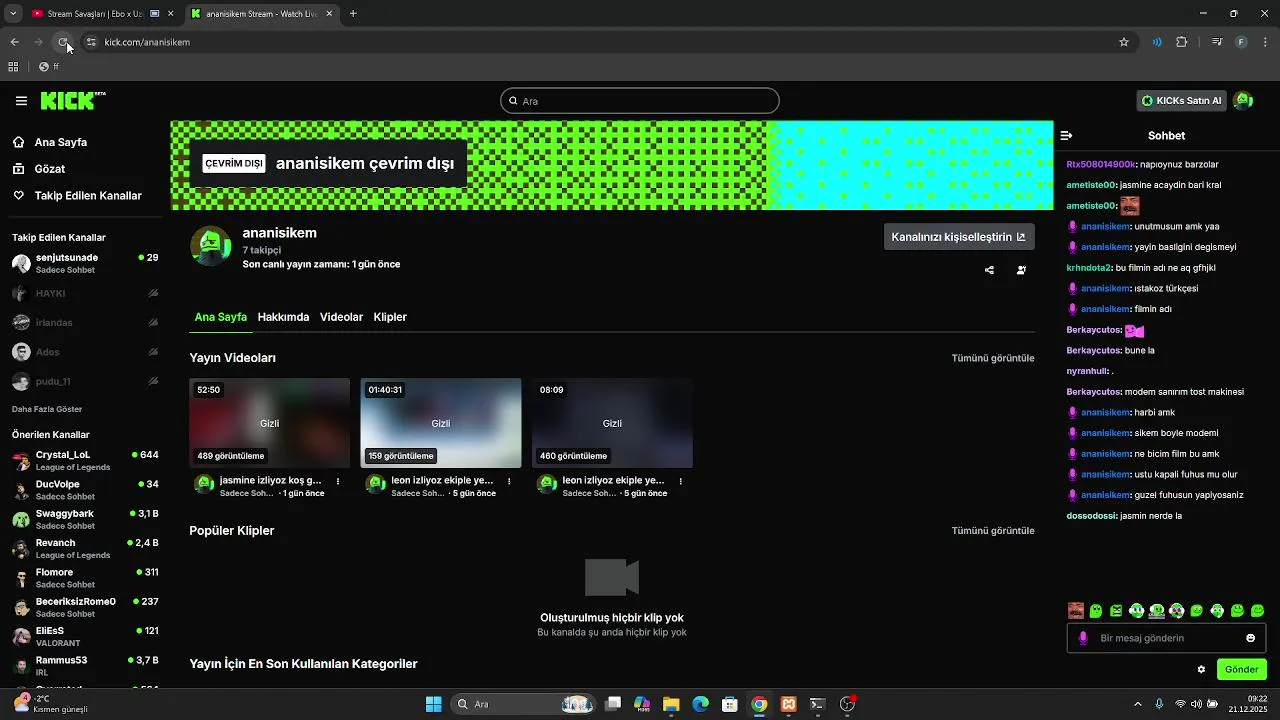Click the Bir mesaj gönderin chat input
This screenshot has width=1280, height=720.
(1166, 638)
